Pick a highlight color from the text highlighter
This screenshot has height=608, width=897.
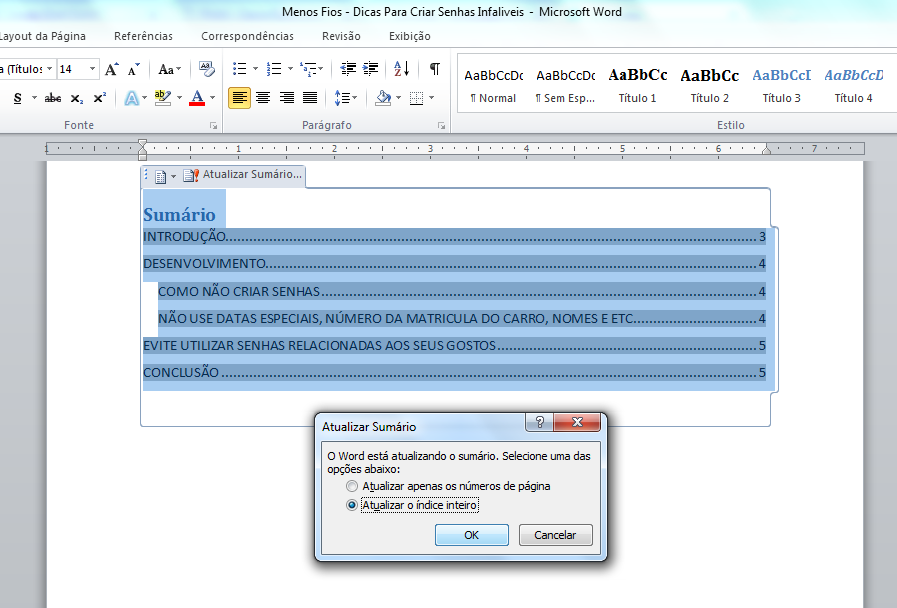(x=178, y=98)
